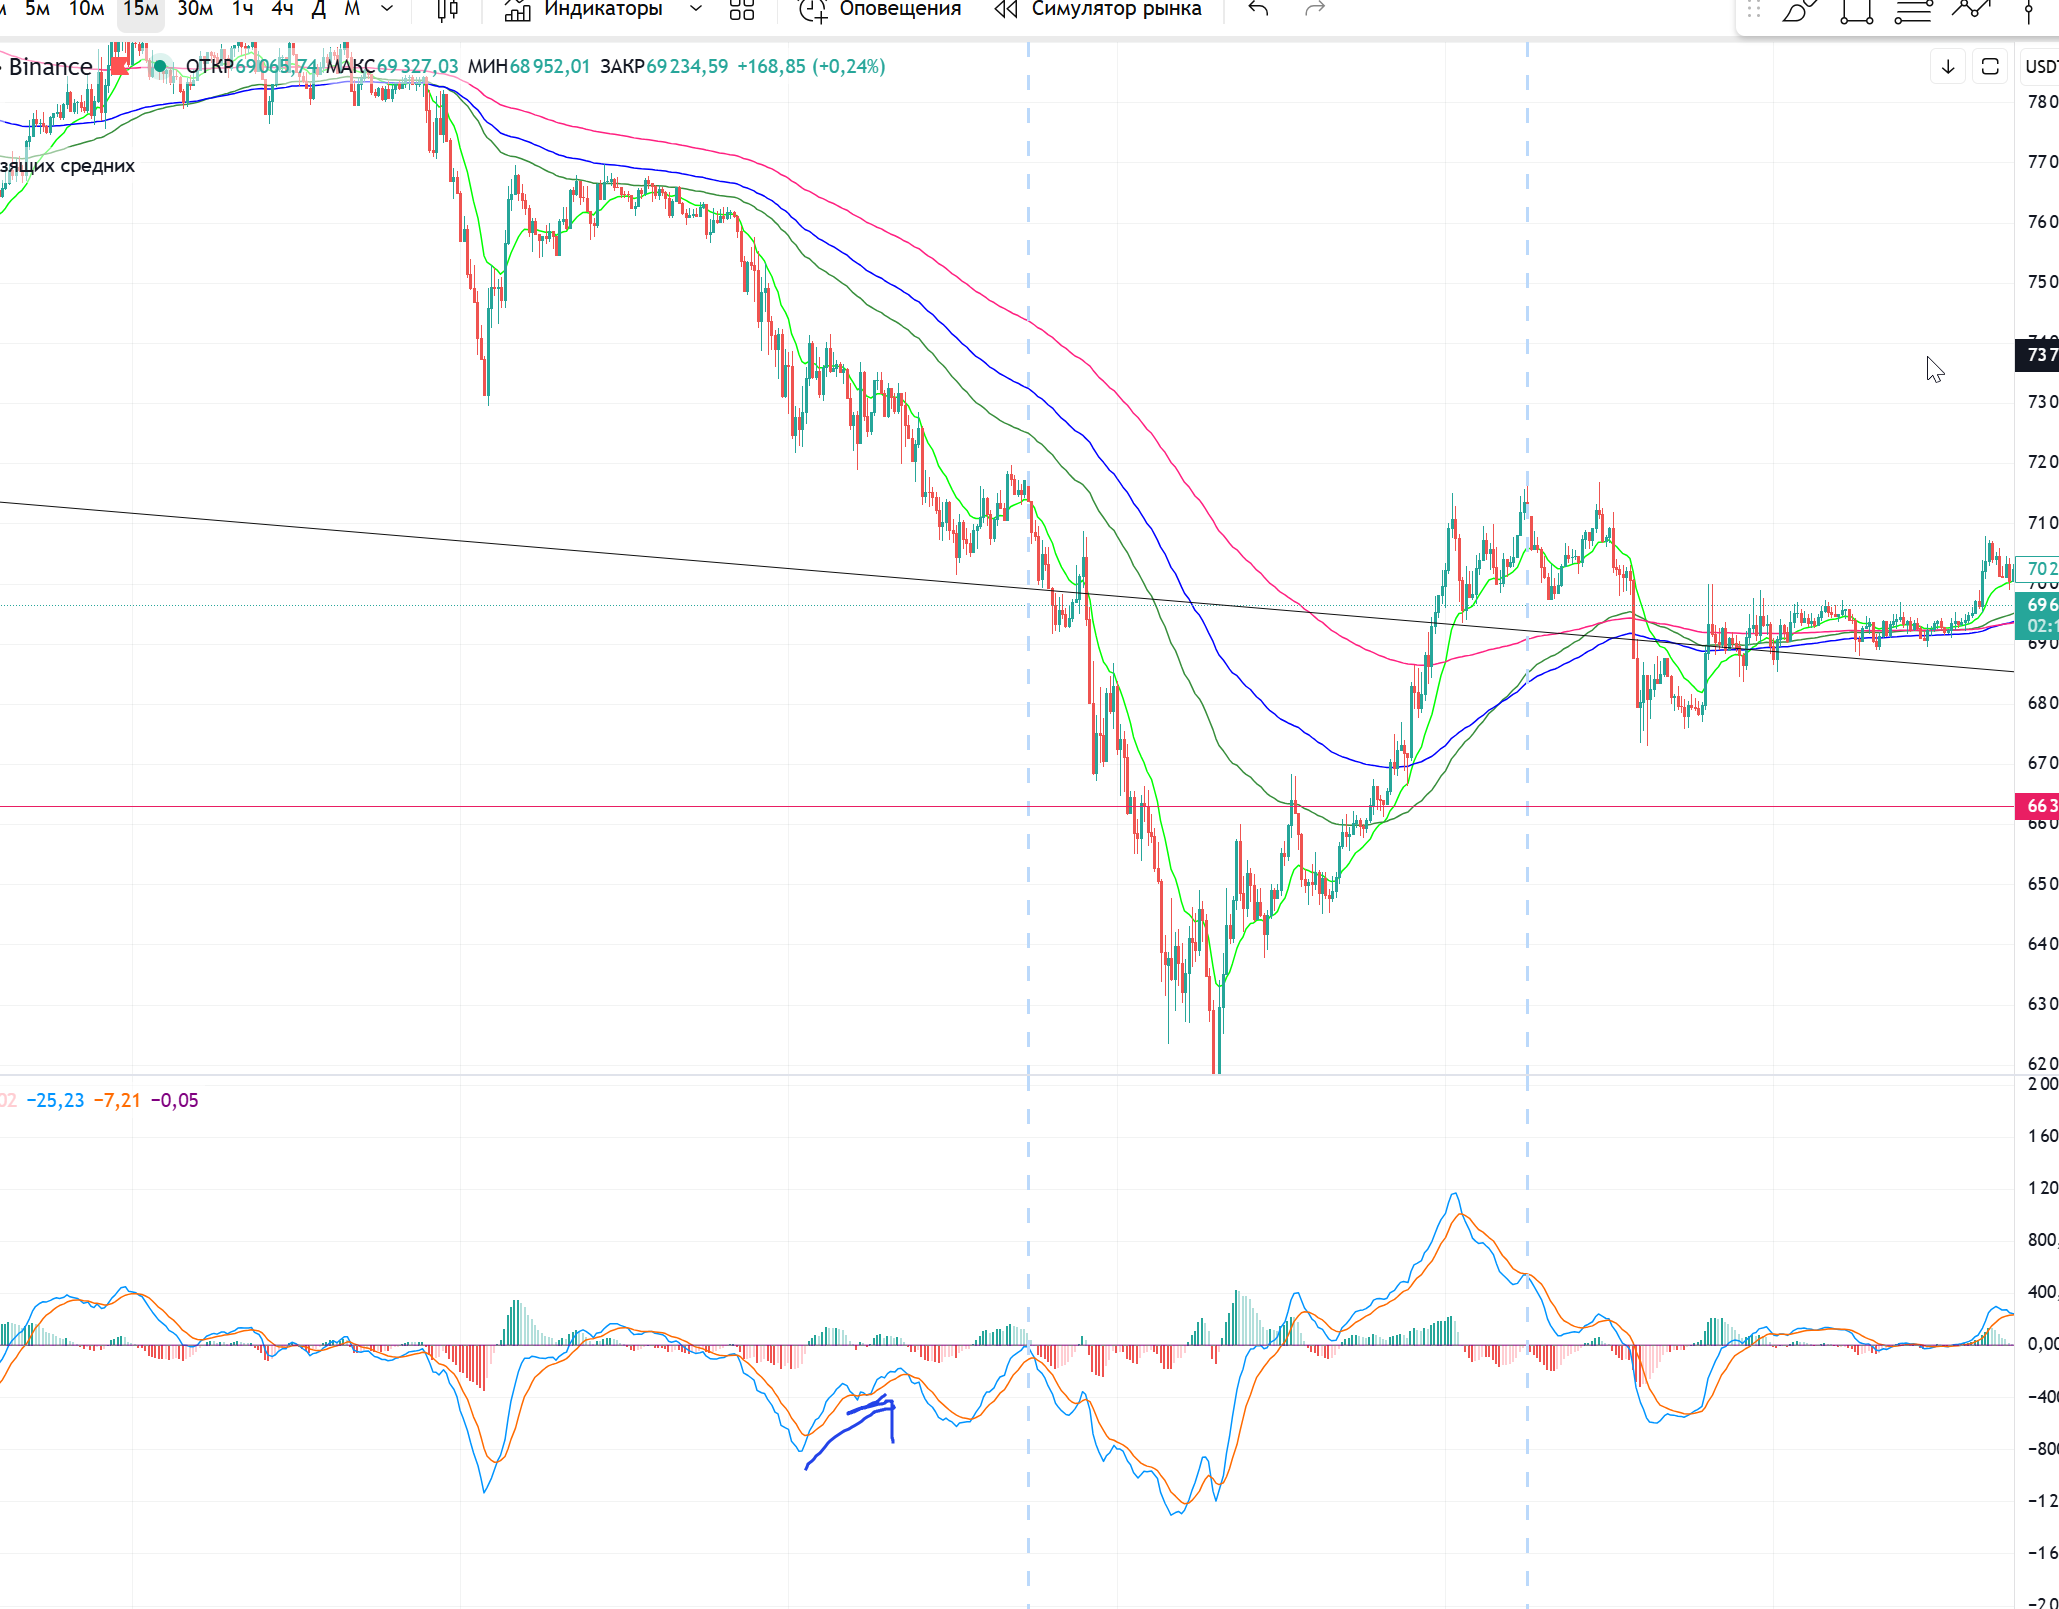Viewport: 2059px width, 1609px height.
Task: Select the rectangle drawing tool
Action: tap(1856, 11)
